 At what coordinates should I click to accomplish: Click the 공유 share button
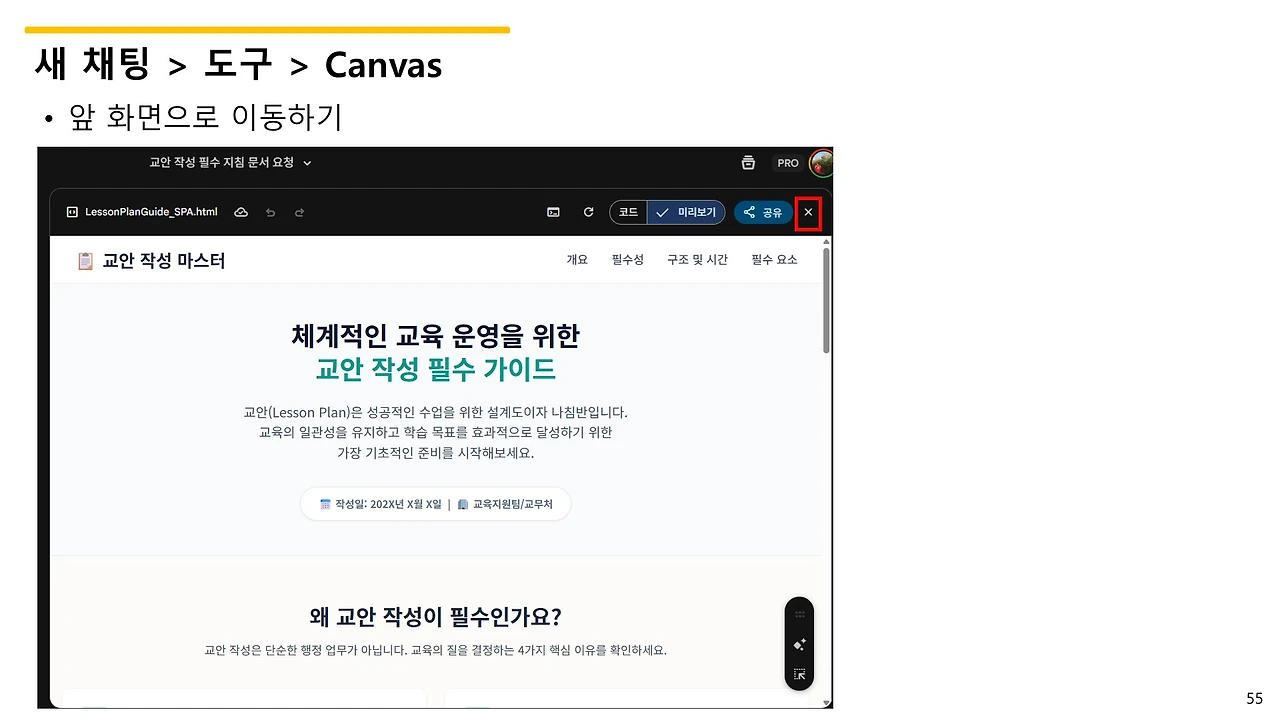pyautogui.click(x=763, y=212)
